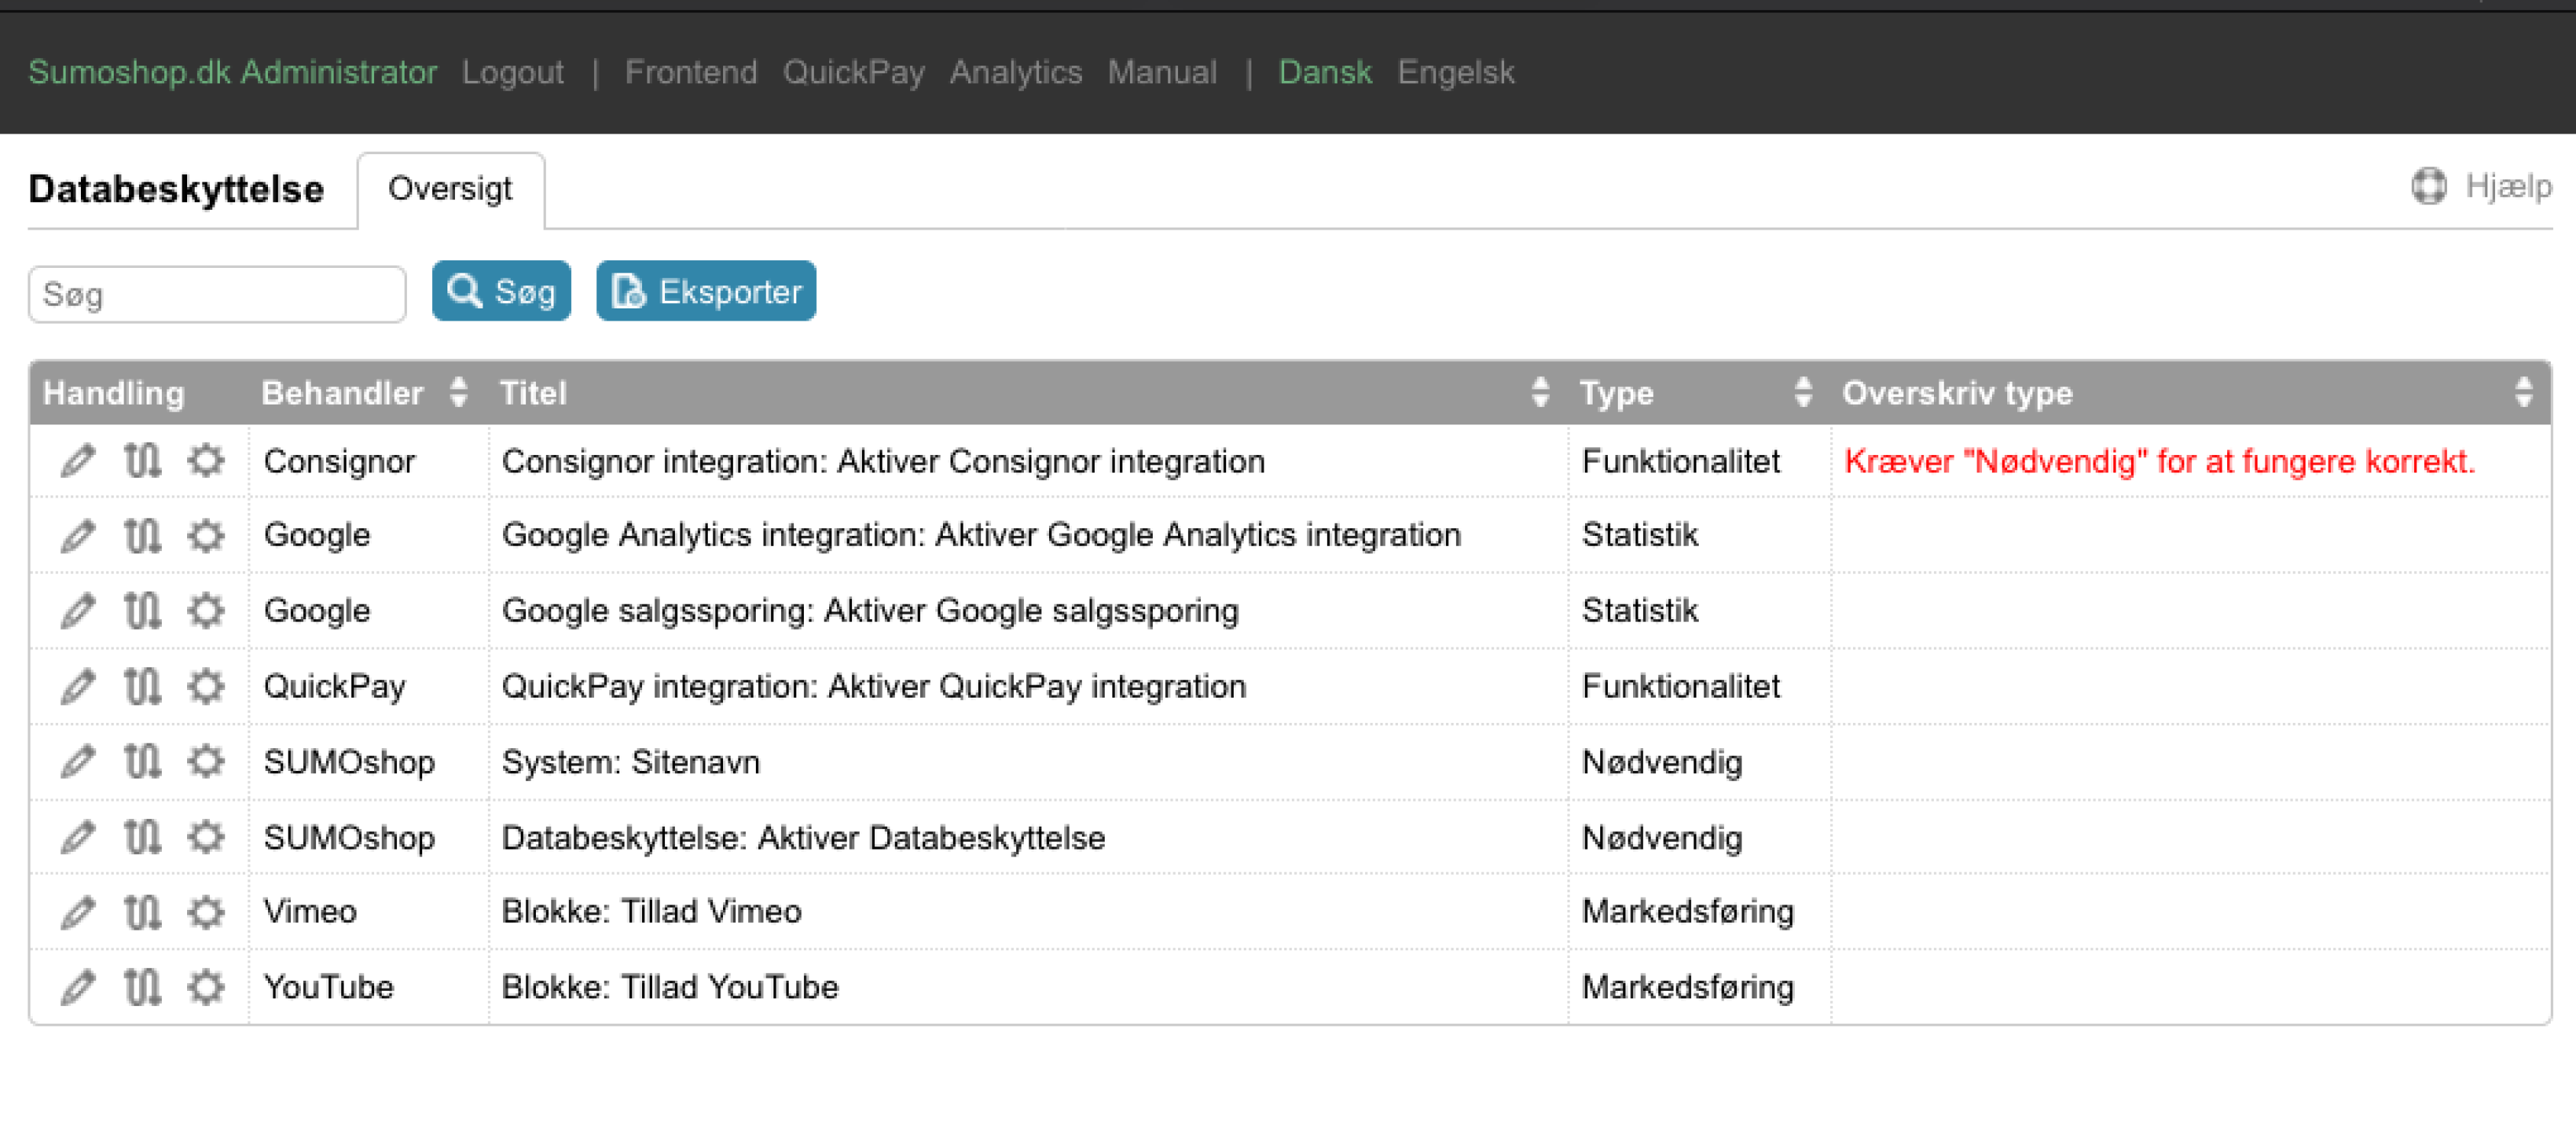Open gear settings for Google Analytics integration row
This screenshot has width=2576, height=1145.
coord(206,536)
